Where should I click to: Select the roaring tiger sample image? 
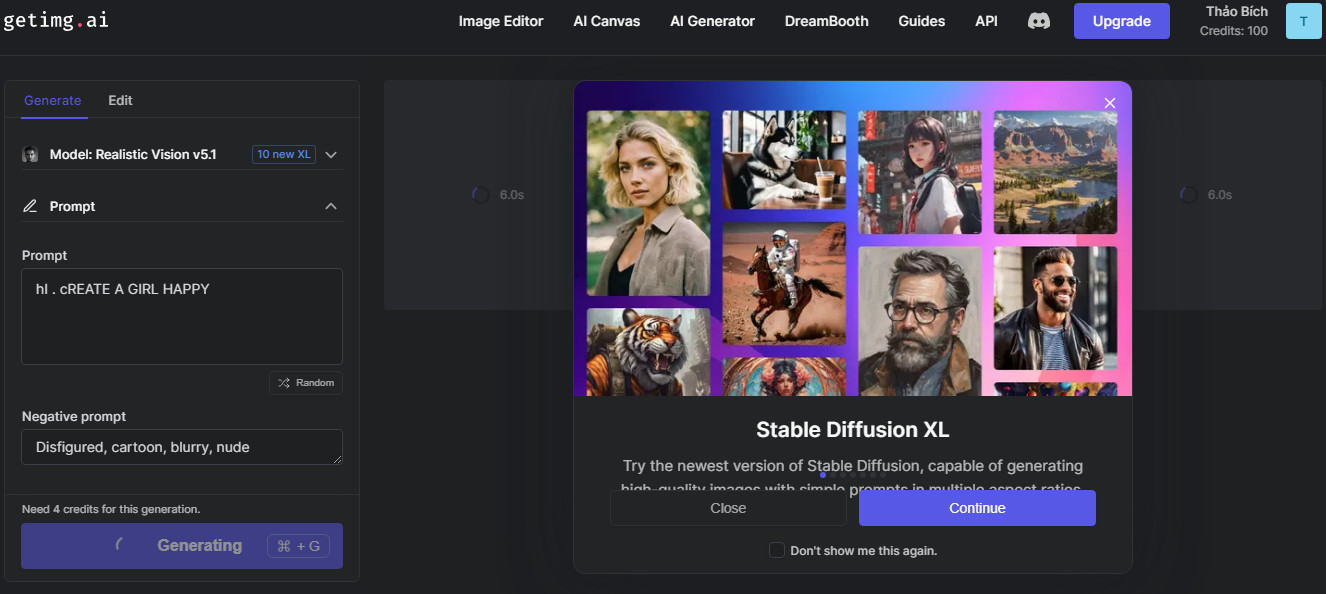pyautogui.click(x=648, y=352)
